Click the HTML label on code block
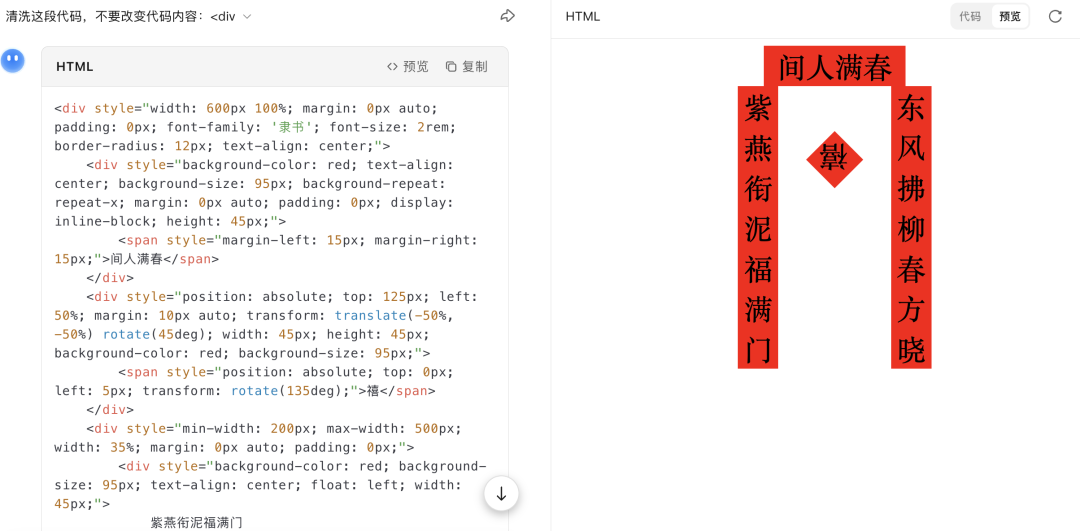 tap(75, 67)
